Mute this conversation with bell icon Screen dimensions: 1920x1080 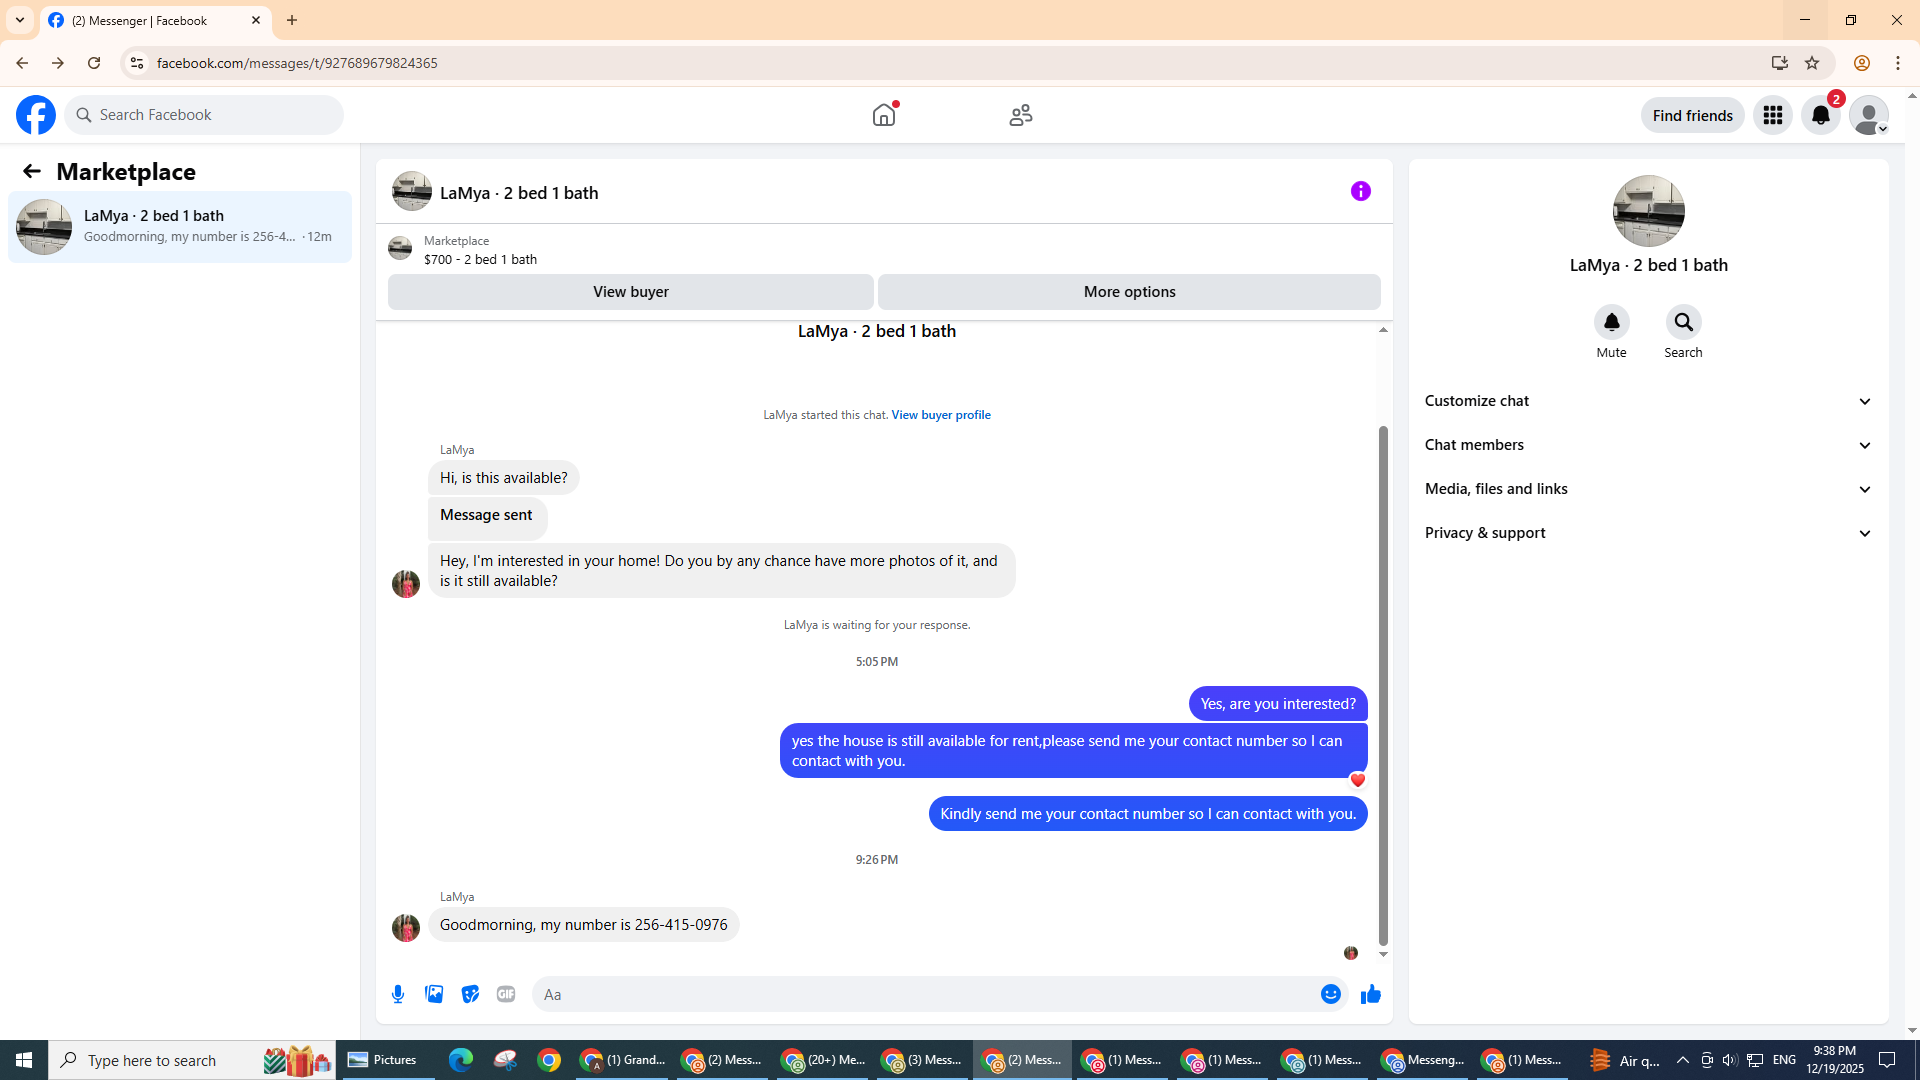1611,322
